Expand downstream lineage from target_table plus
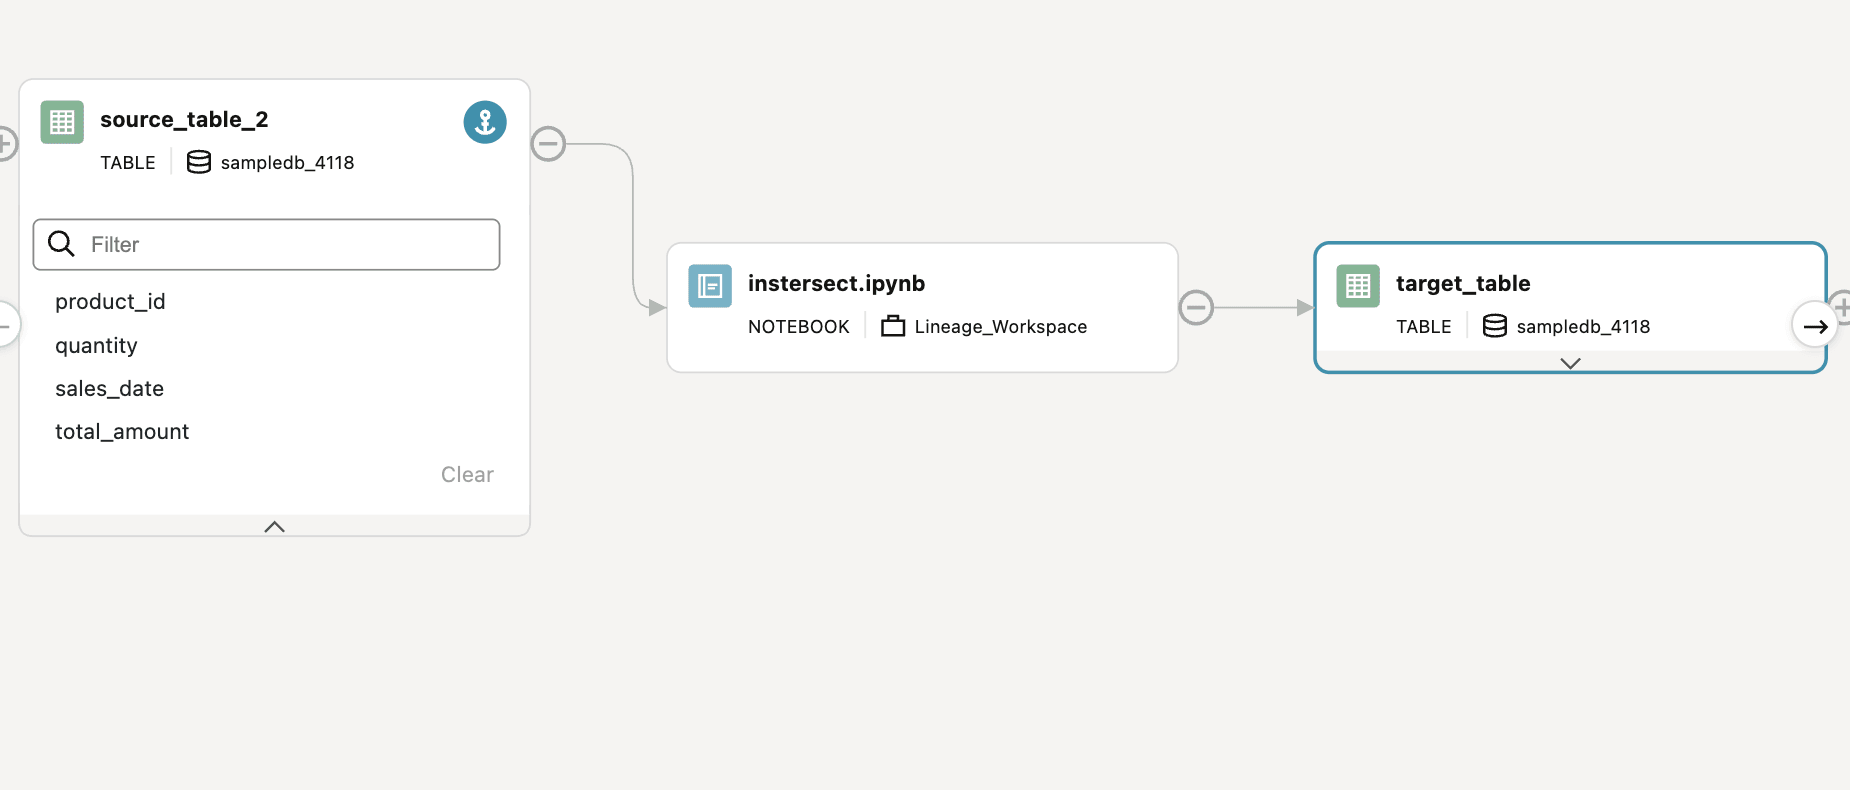 (x=1841, y=307)
